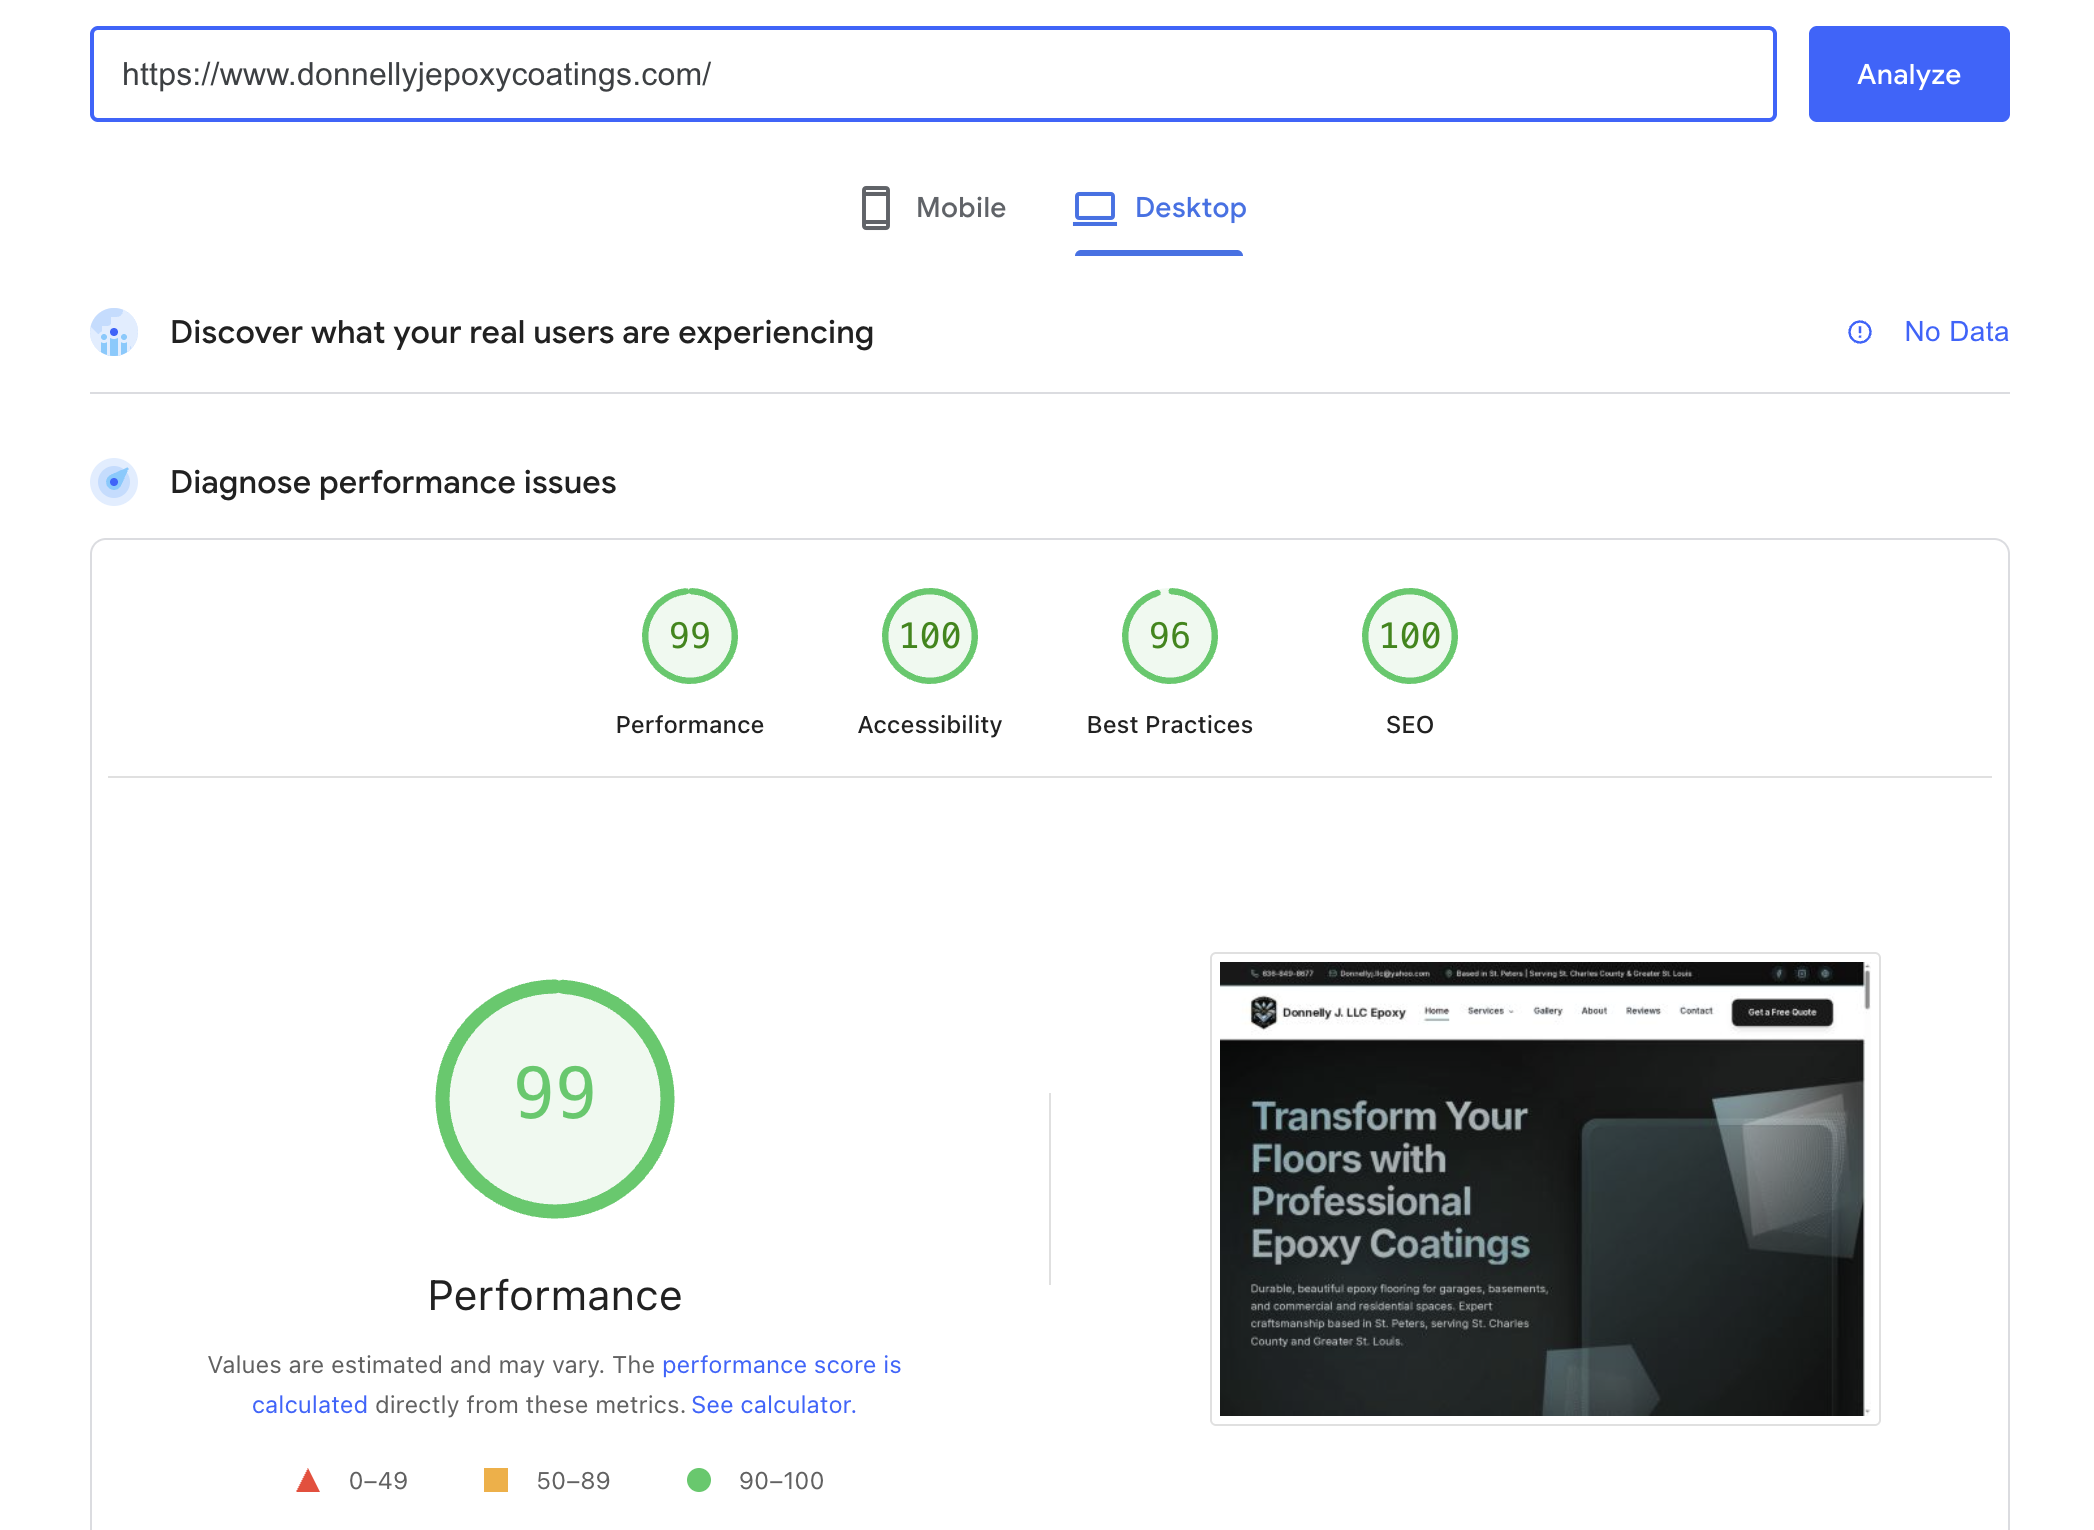Click the info icon beside No Data
The image size is (2094, 1530).
tap(1859, 332)
